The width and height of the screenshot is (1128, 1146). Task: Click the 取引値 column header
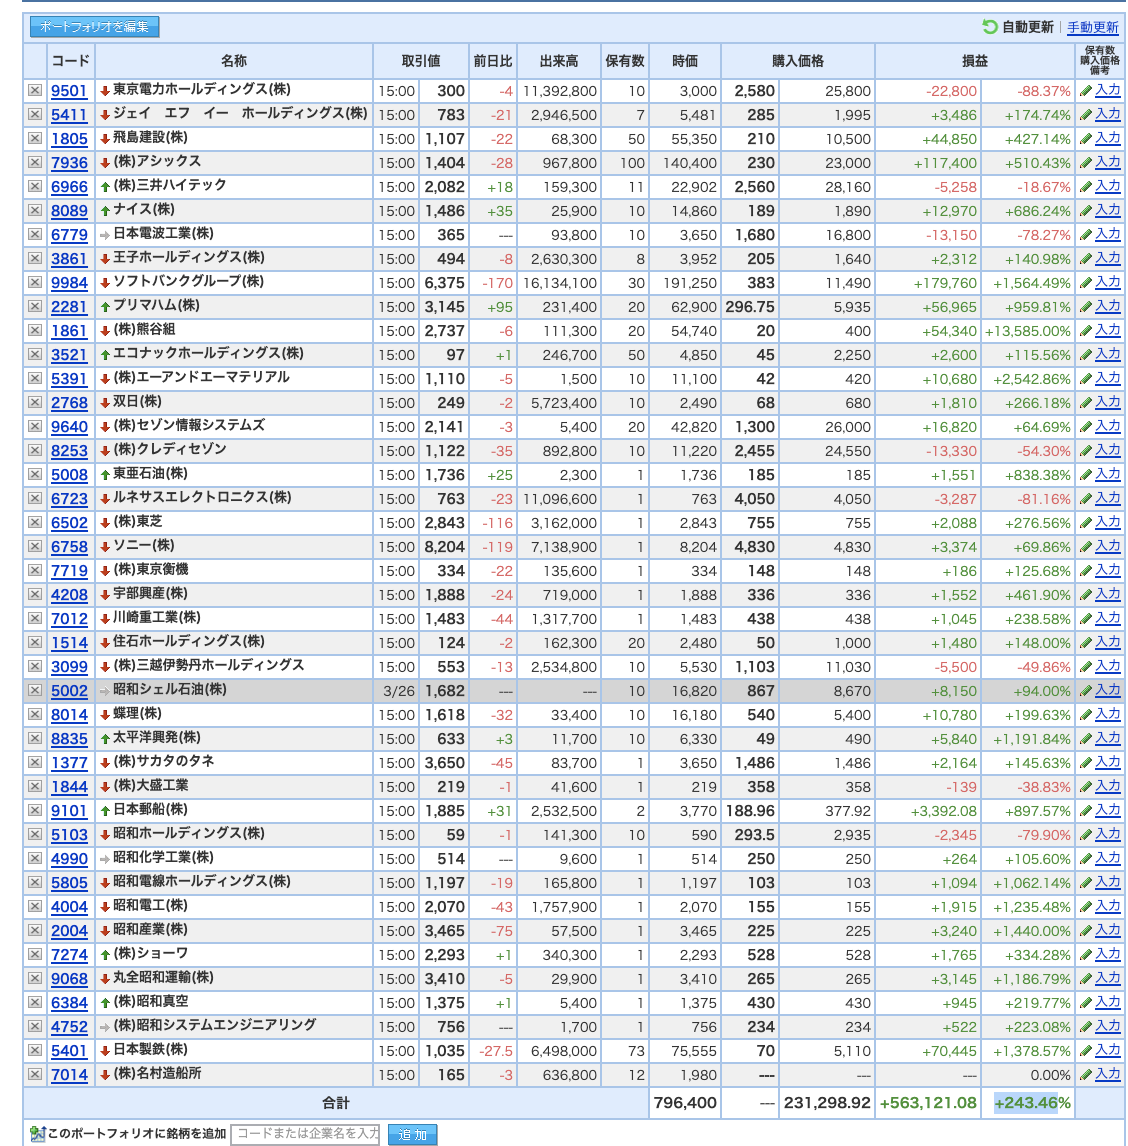421,61
